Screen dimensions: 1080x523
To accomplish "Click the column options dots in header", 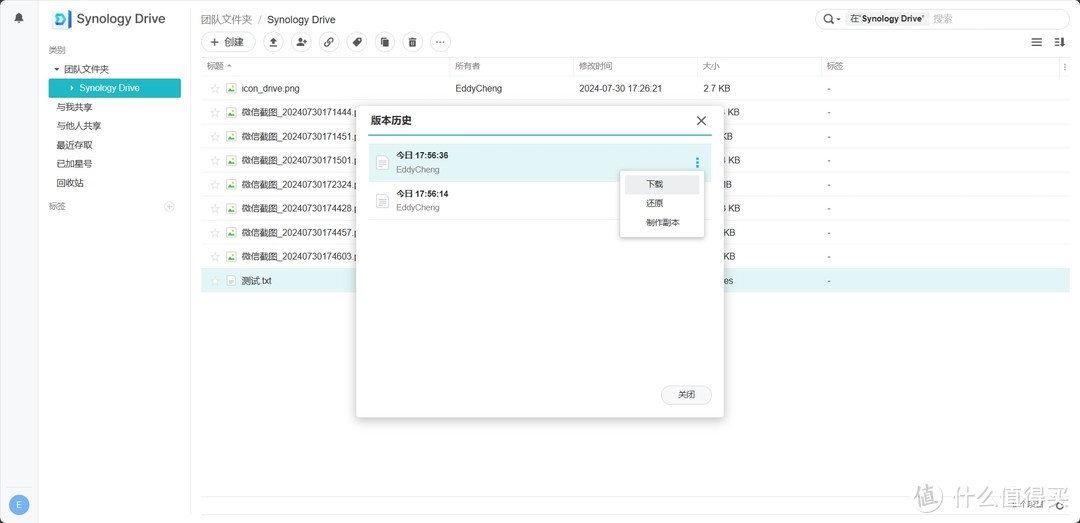I will (x=1064, y=67).
